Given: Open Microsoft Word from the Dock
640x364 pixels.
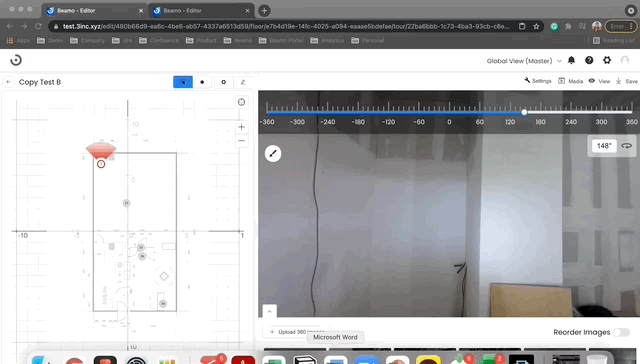Looking at the screenshot, I should pyautogui.click(x=336, y=360).
